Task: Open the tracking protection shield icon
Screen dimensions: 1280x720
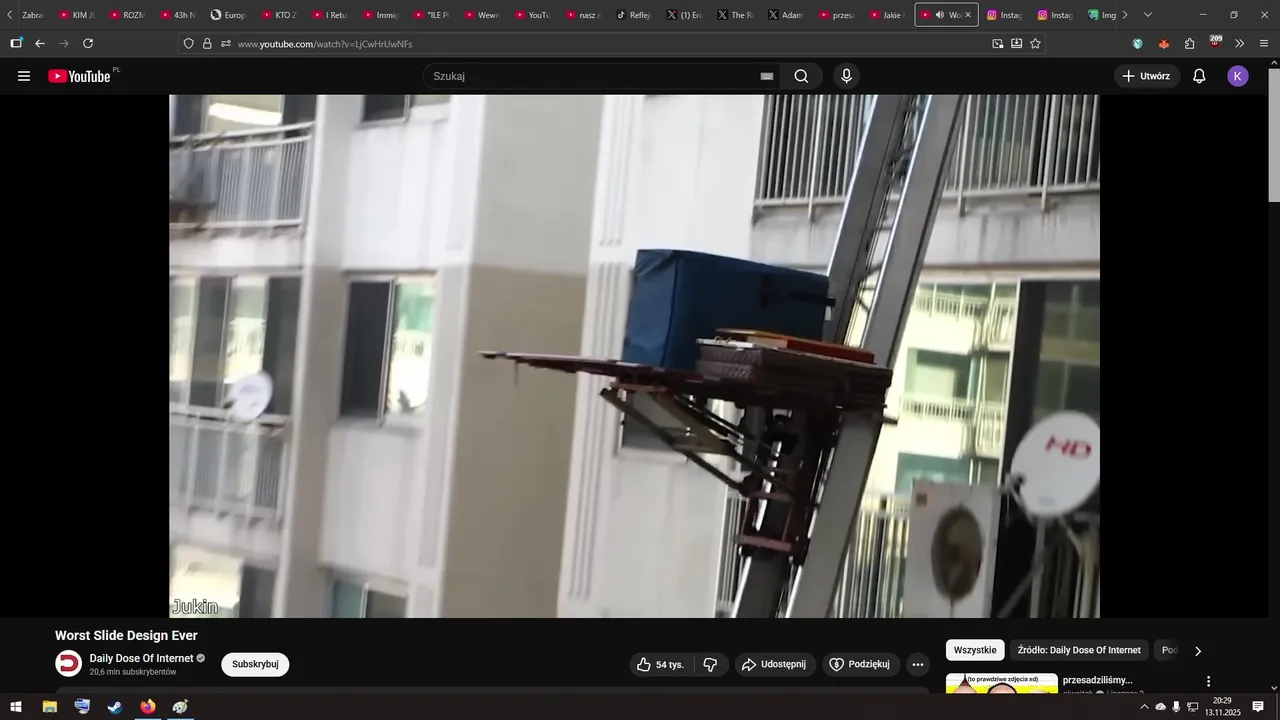Action: pyautogui.click(x=188, y=43)
